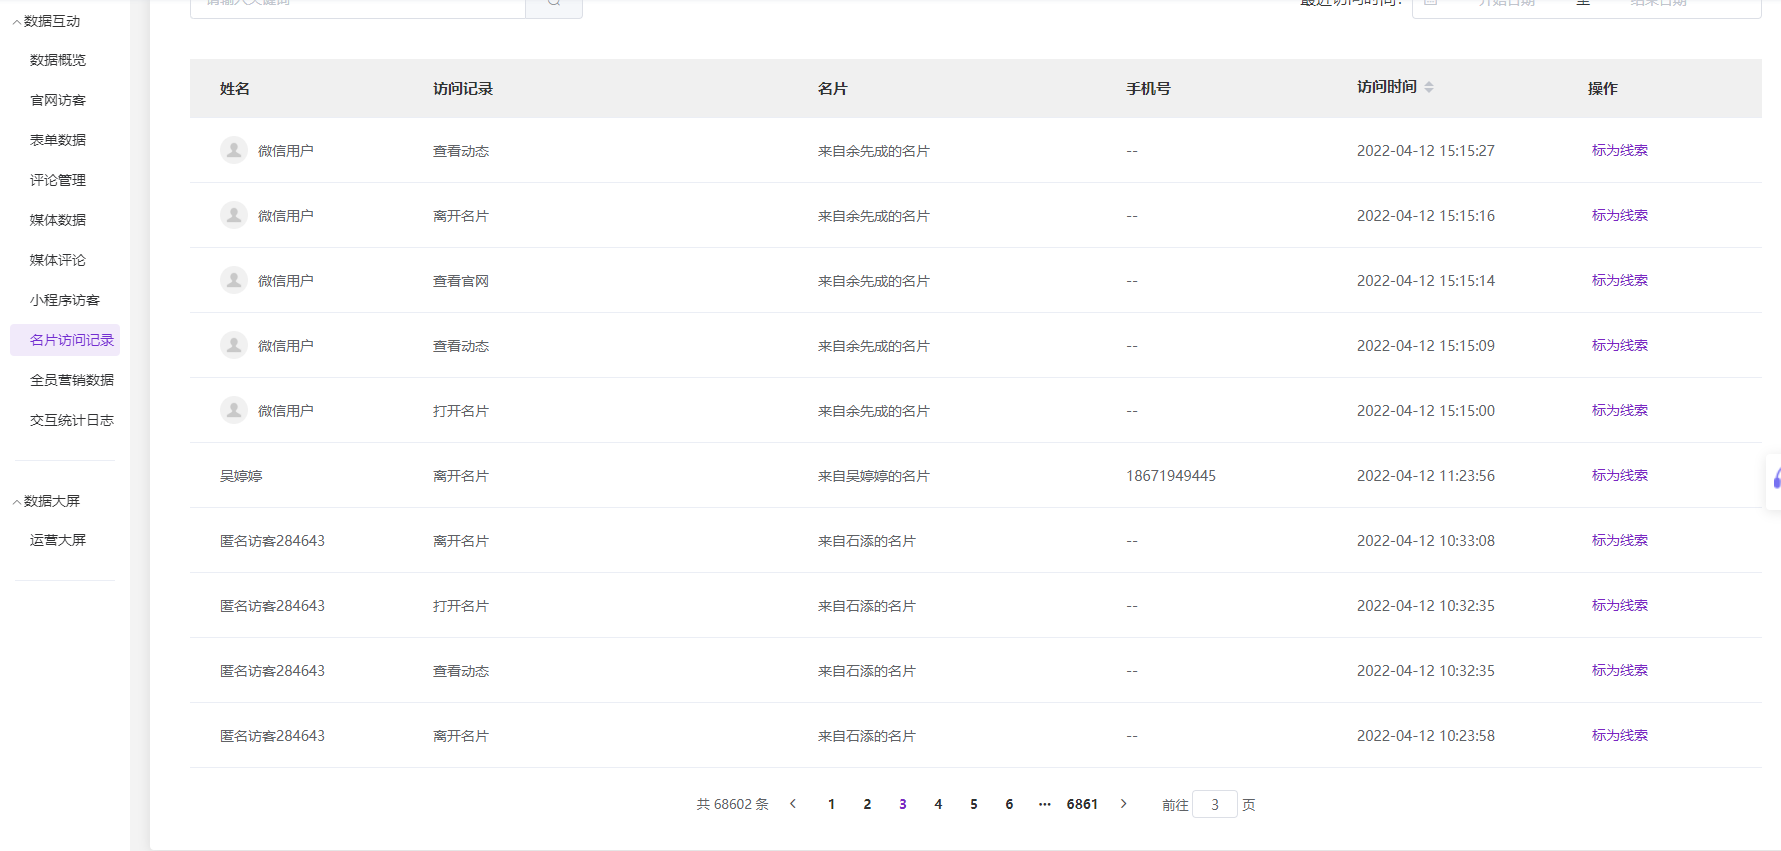Select 名片访问记录 in the sidebar
This screenshot has height=851, width=1781.
pyautogui.click(x=65, y=340)
